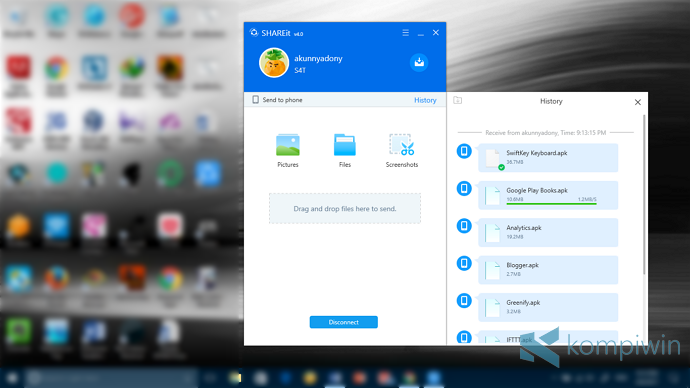Image resolution: width=690 pixels, height=388 pixels.
Task: Click phone icon beside Greenify.apk
Action: (x=464, y=301)
